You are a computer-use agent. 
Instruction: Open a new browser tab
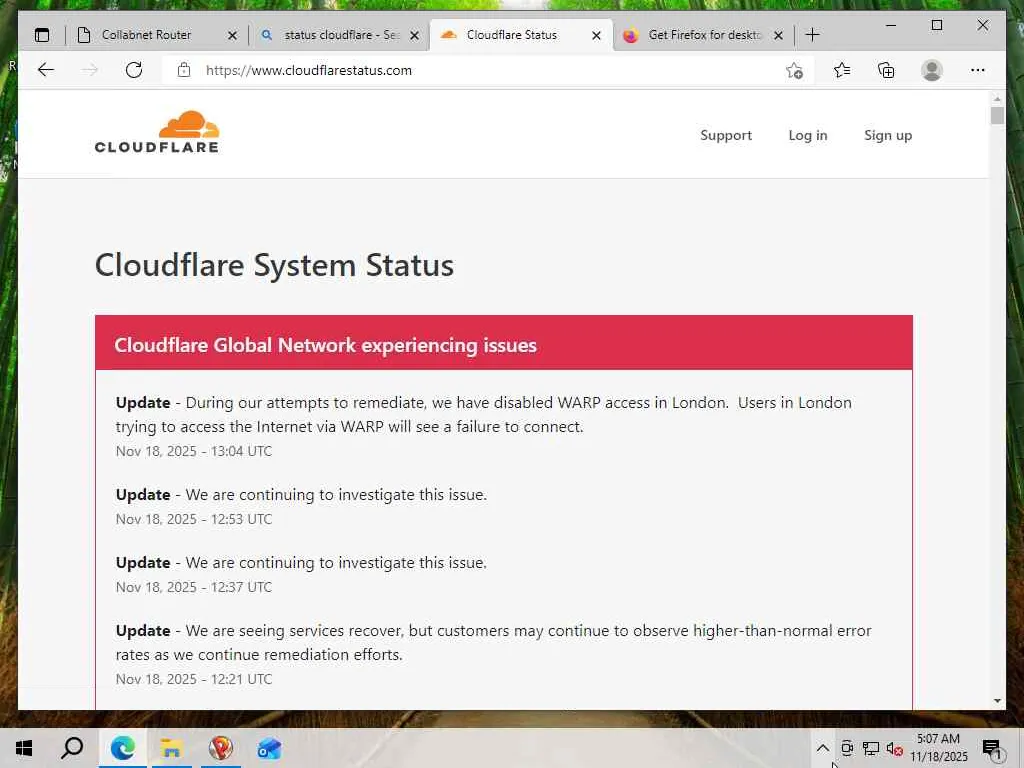tap(812, 35)
